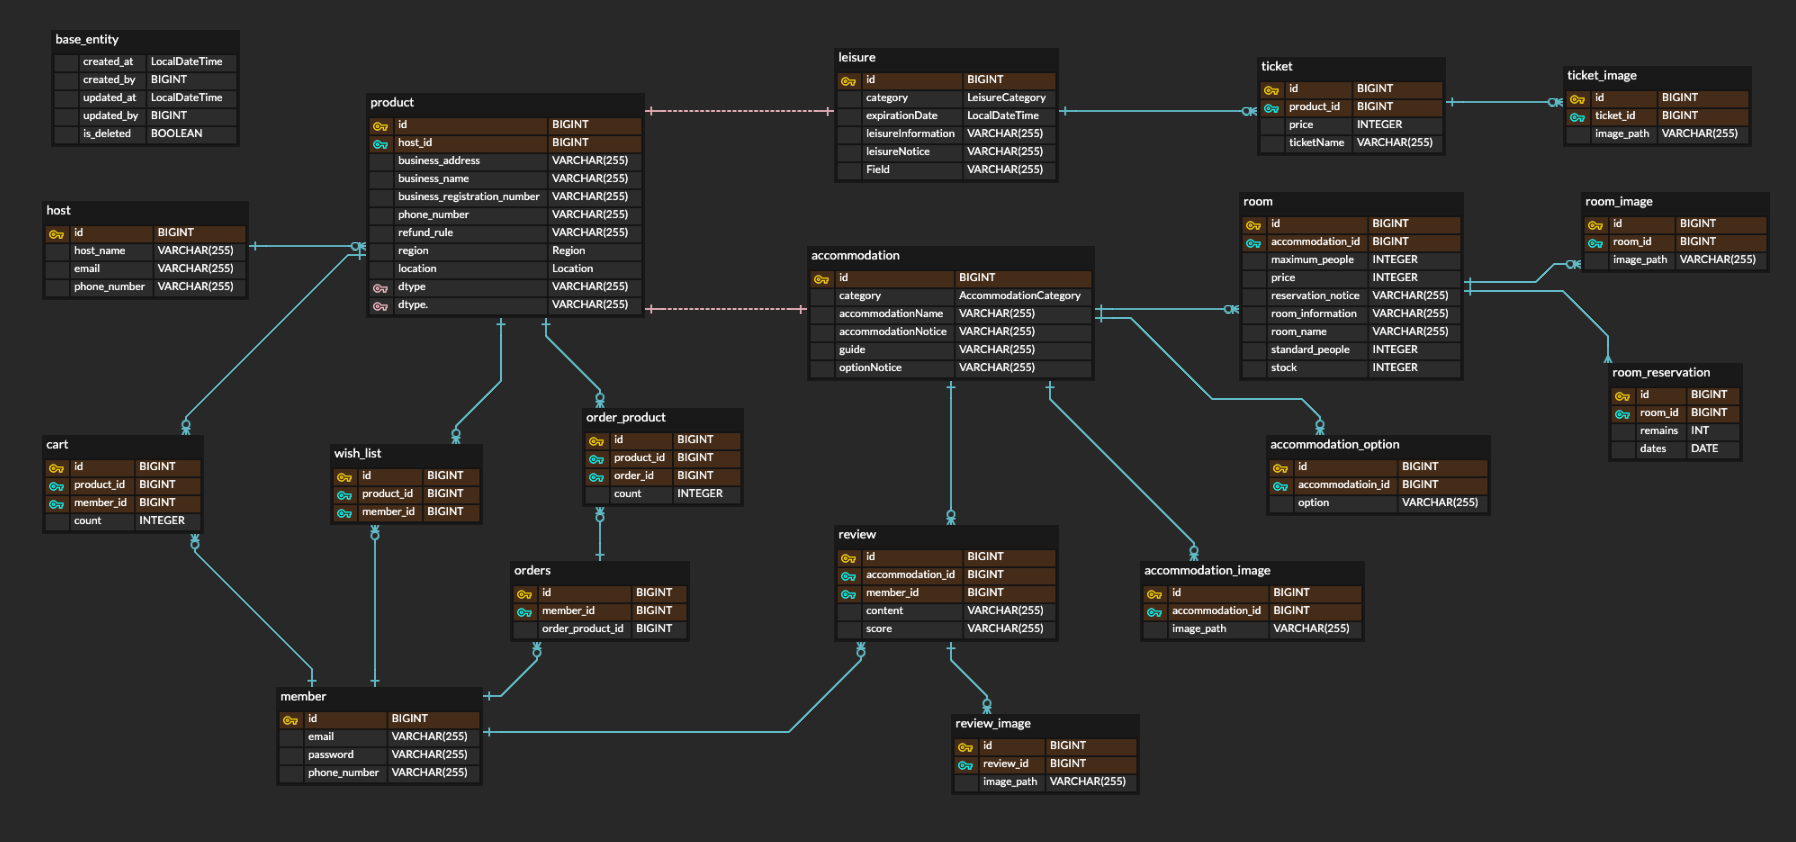
Task: Click the room_reservation table title
Action: (1661, 372)
